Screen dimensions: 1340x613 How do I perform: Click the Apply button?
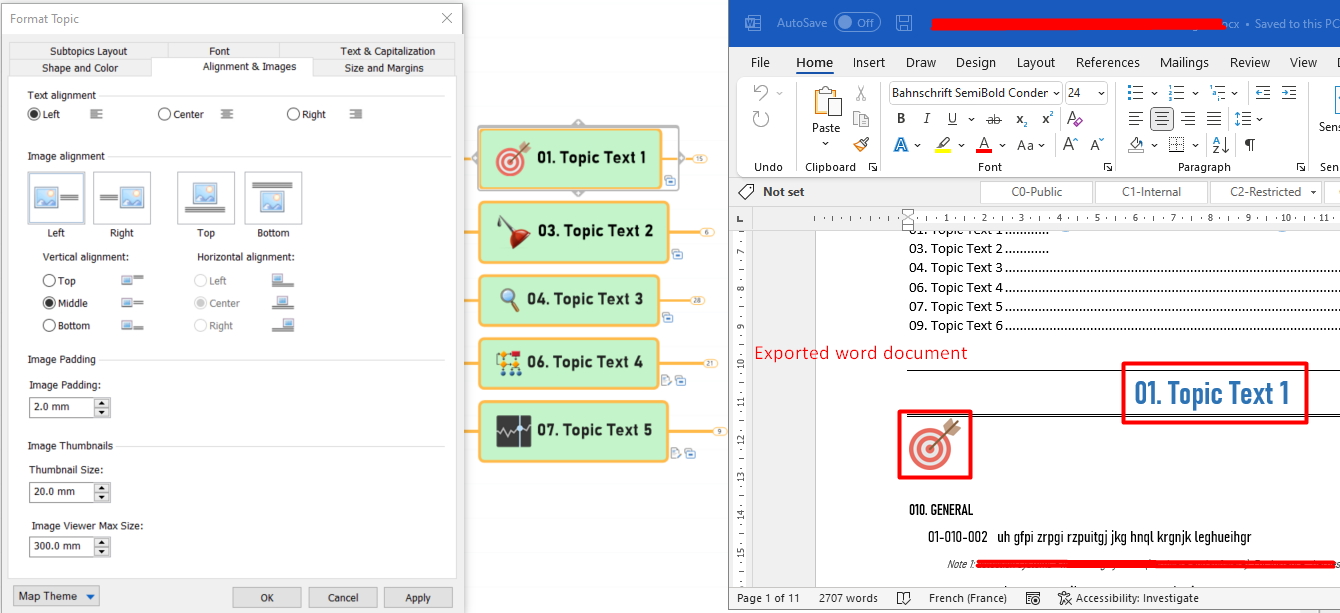(x=418, y=598)
